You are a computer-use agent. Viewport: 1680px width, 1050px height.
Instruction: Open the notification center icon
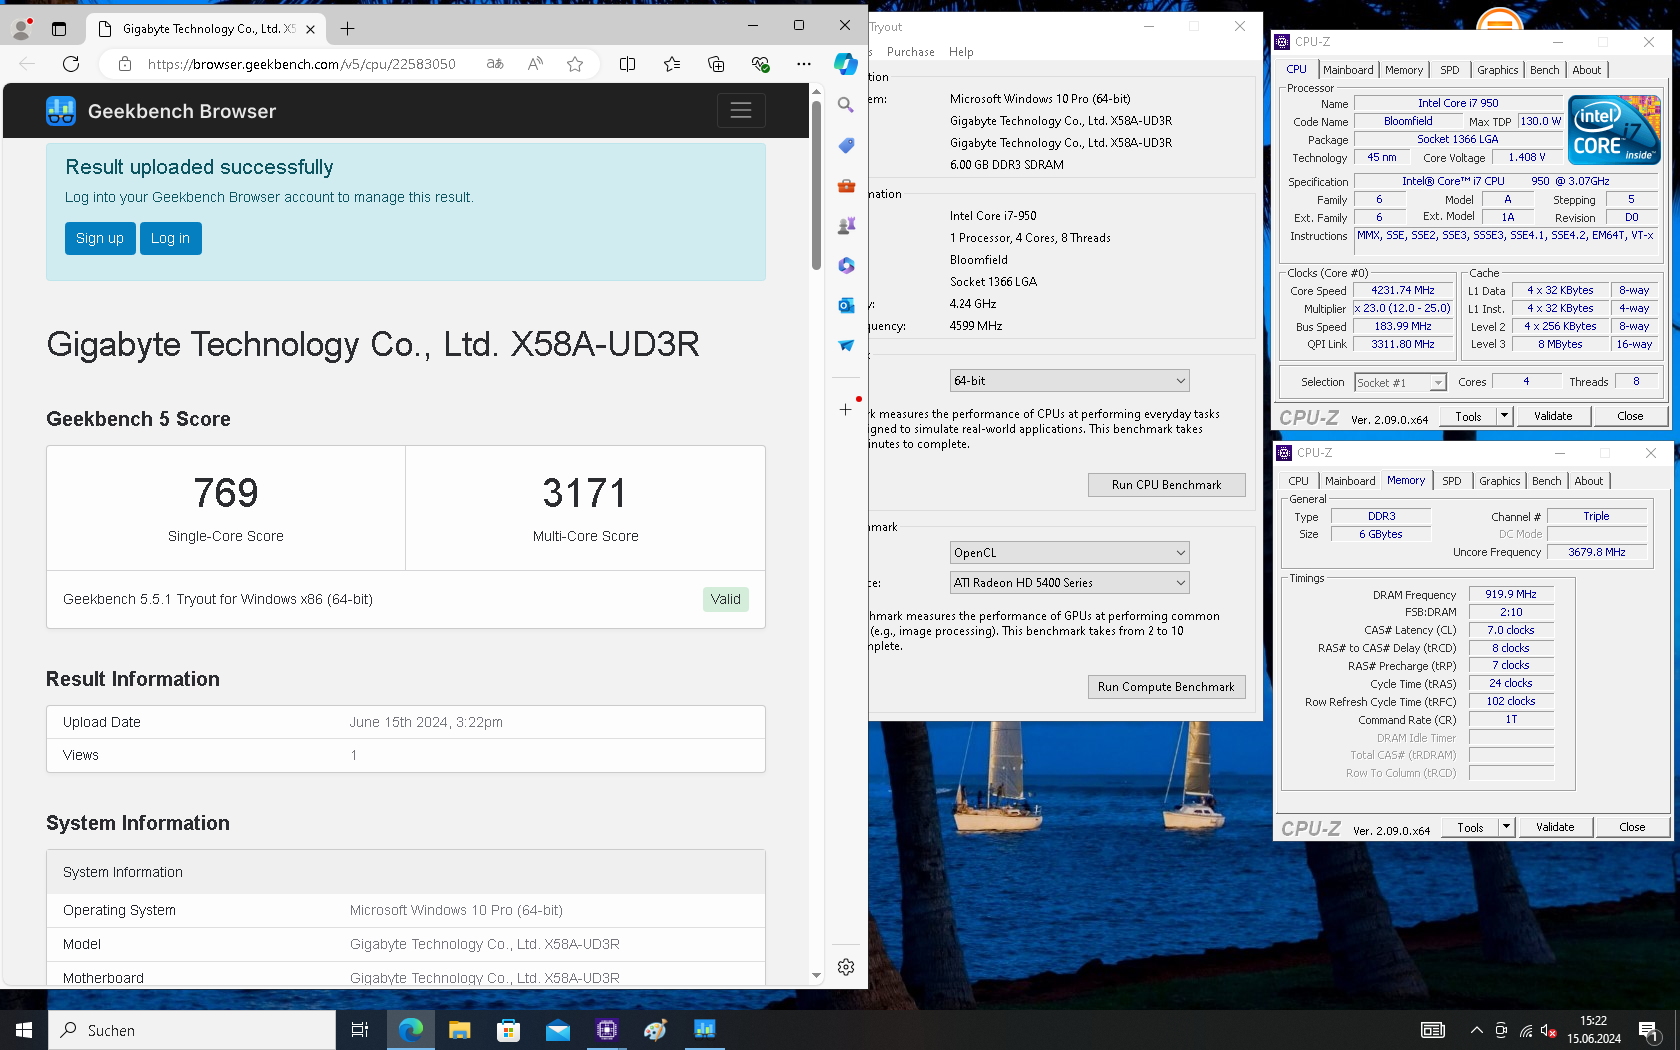(x=1649, y=1030)
